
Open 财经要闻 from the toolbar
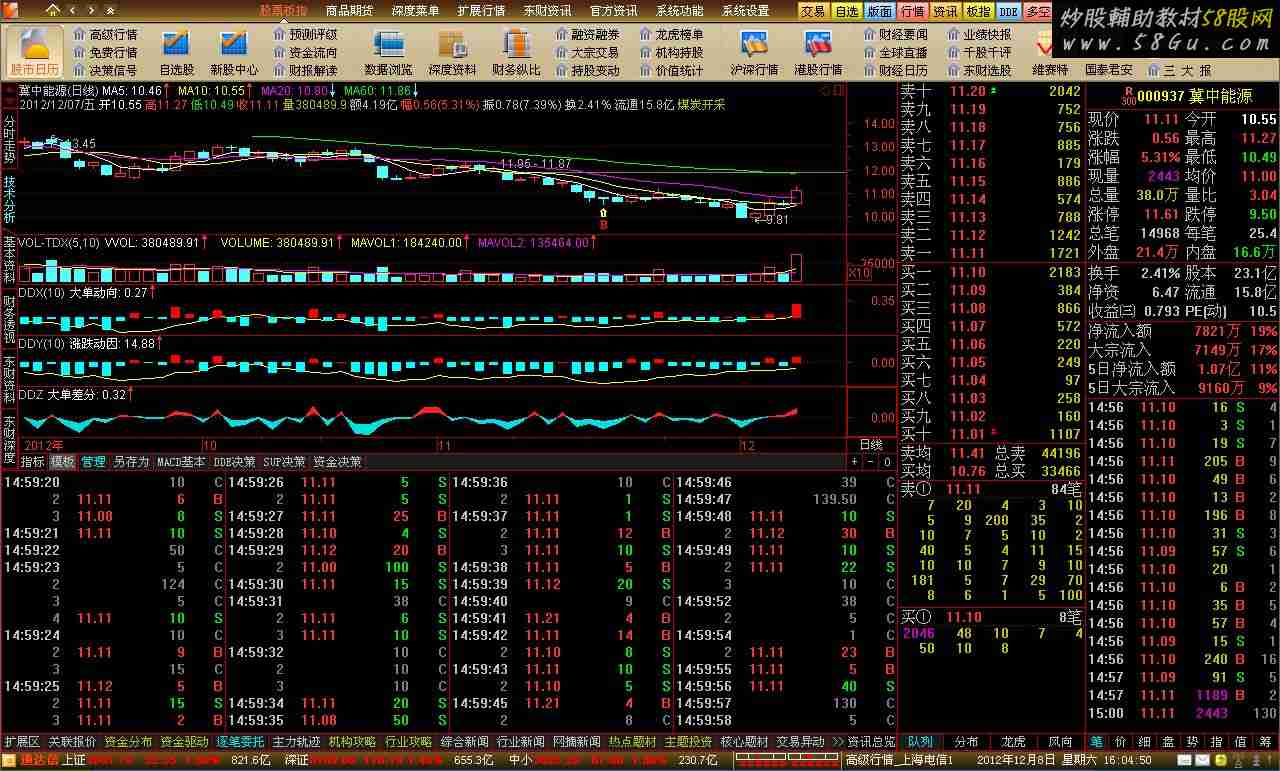[x=895, y=34]
